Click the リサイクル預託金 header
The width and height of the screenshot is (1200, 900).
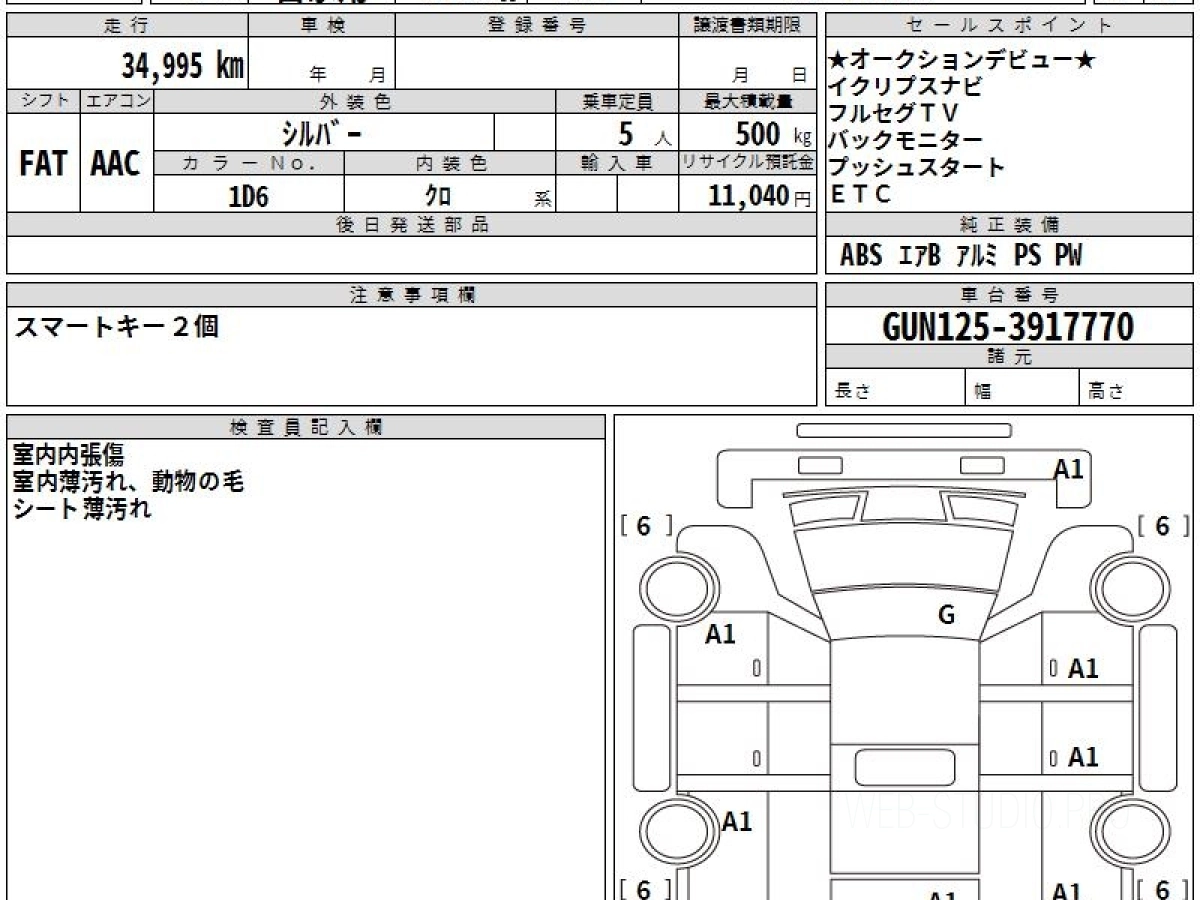[748, 163]
